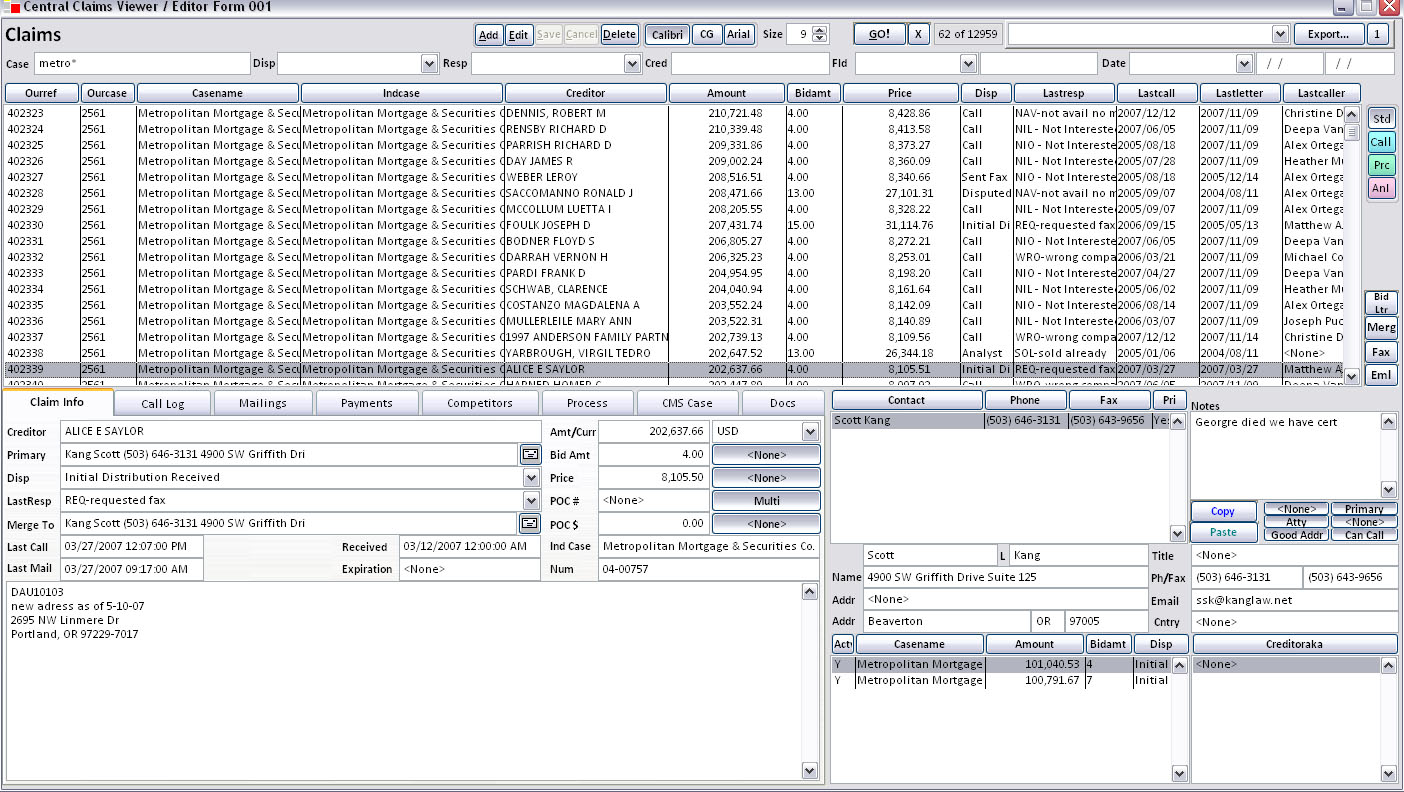Click the Export... button

(x=1328, y=34)
